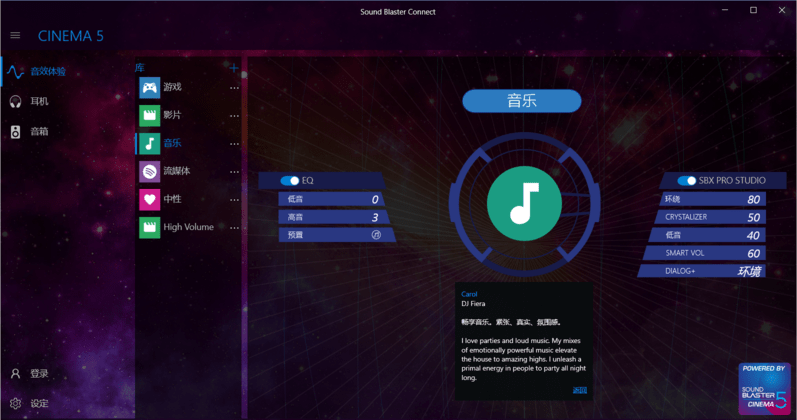Viewport: 797px width, 420px height.
Task: Select the 流媒体 streaming profile icon
Action: point(149,171)
